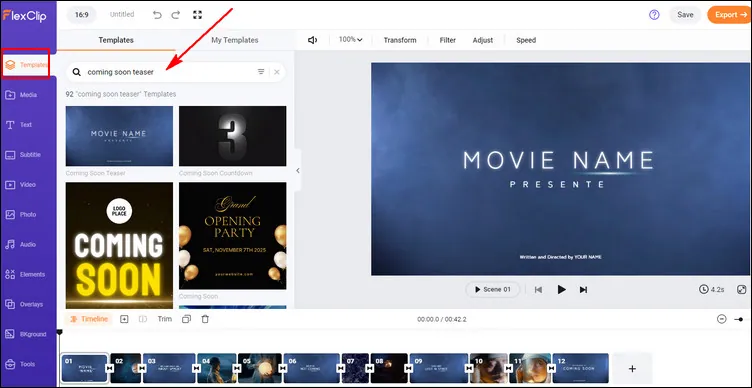The width and height of the screenshot is (752, 388).
Task: Click the Trim button
Action: pos(164,319)
